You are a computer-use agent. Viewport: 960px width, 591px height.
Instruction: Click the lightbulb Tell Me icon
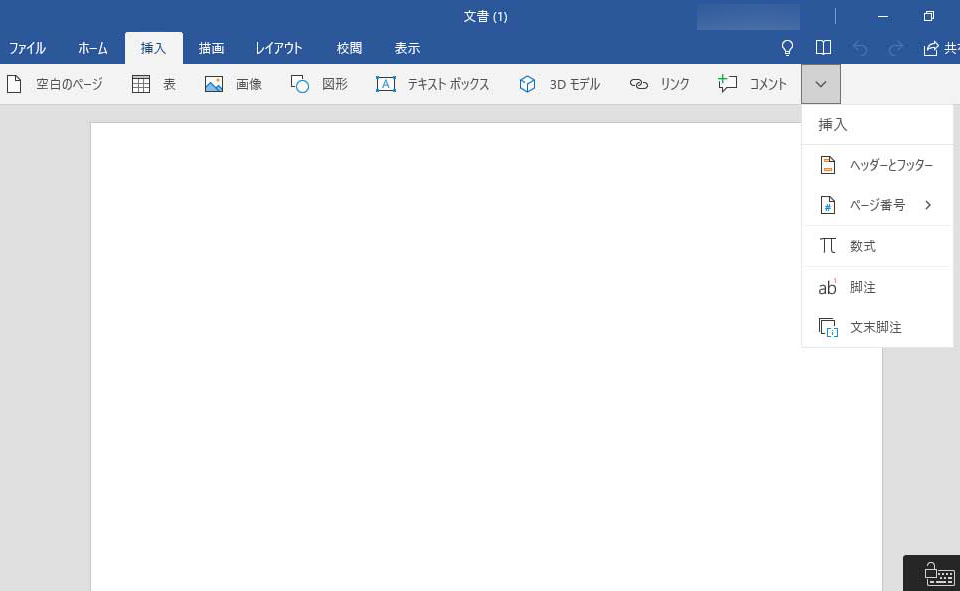[x=787, y=48]
